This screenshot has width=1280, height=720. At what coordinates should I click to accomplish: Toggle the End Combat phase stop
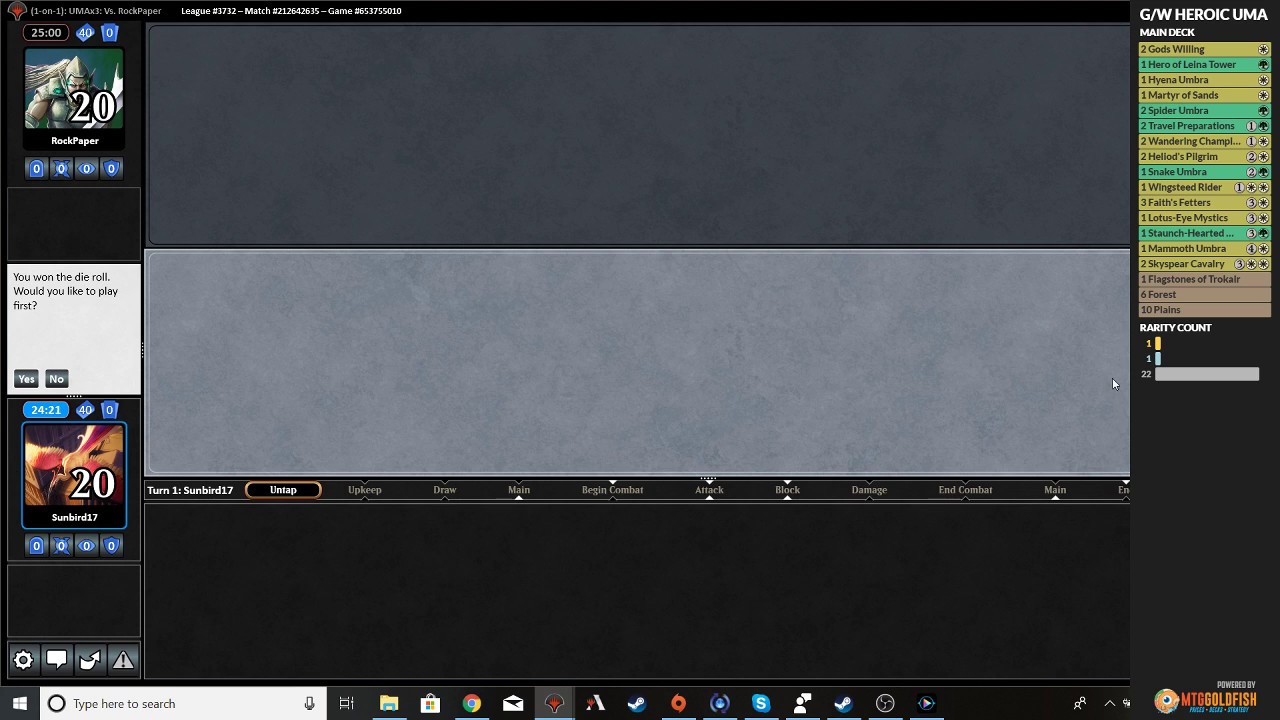966,490
